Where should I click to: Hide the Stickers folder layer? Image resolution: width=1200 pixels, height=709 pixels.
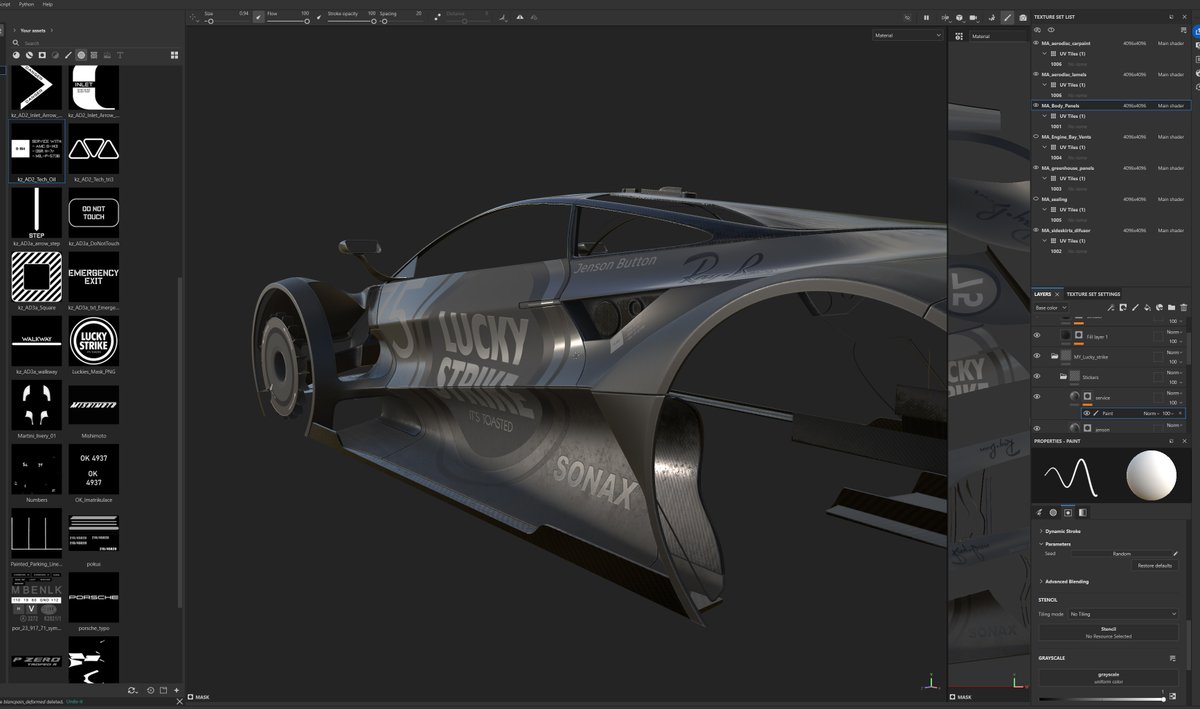click(x=1036, y=376)
